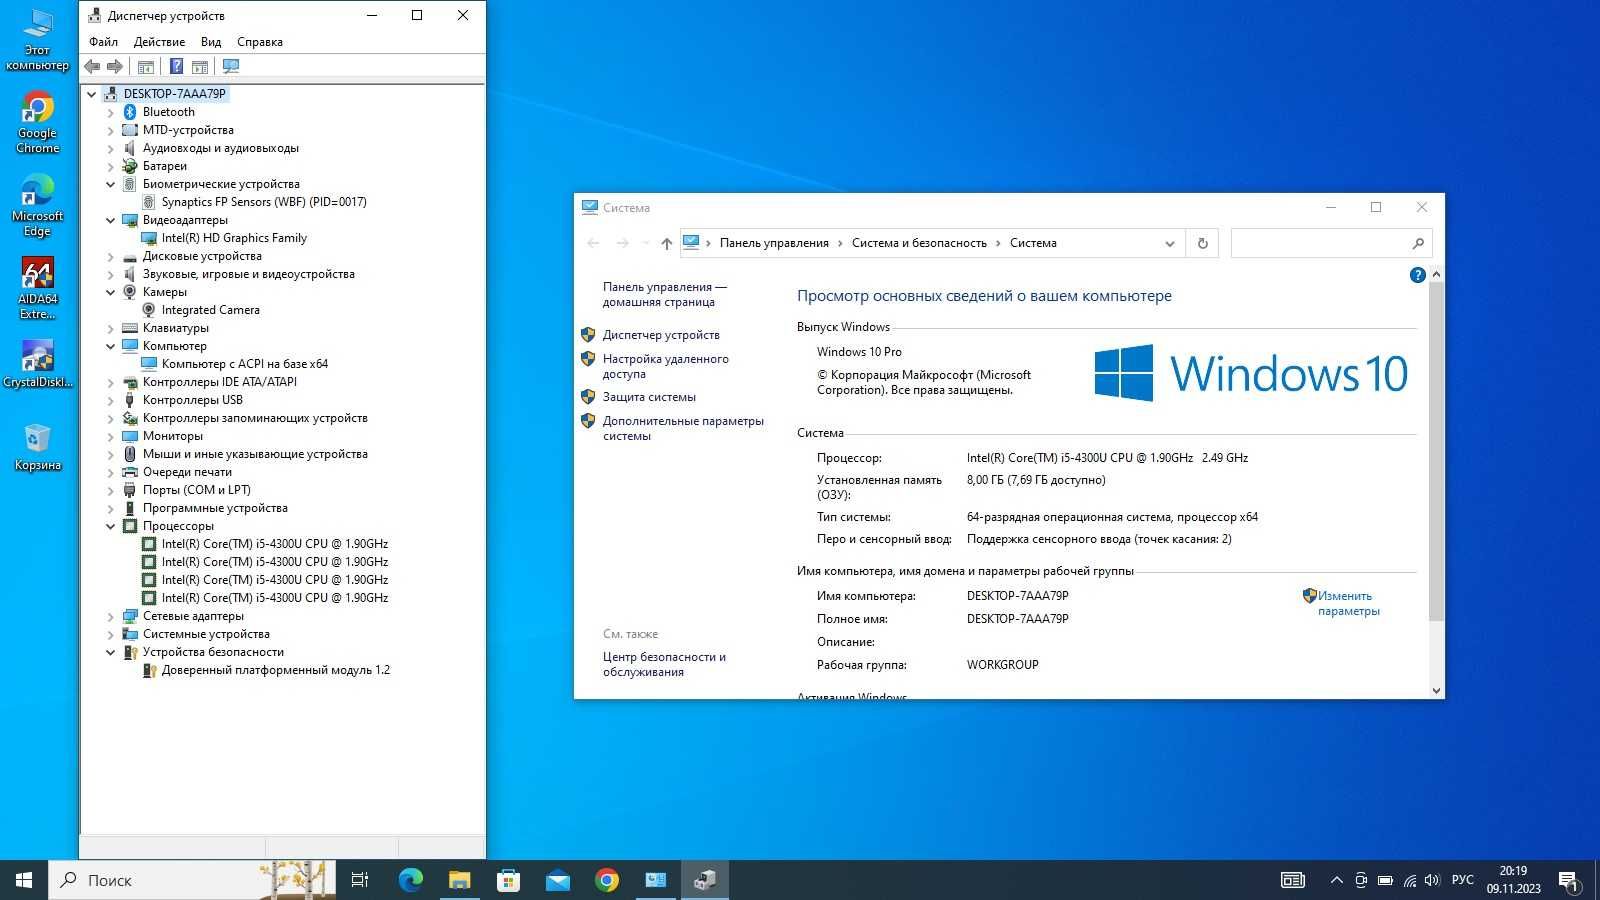Click Панель управления breadcrumb in address bar
1600x900 pixels.
[x=774, y=243]
